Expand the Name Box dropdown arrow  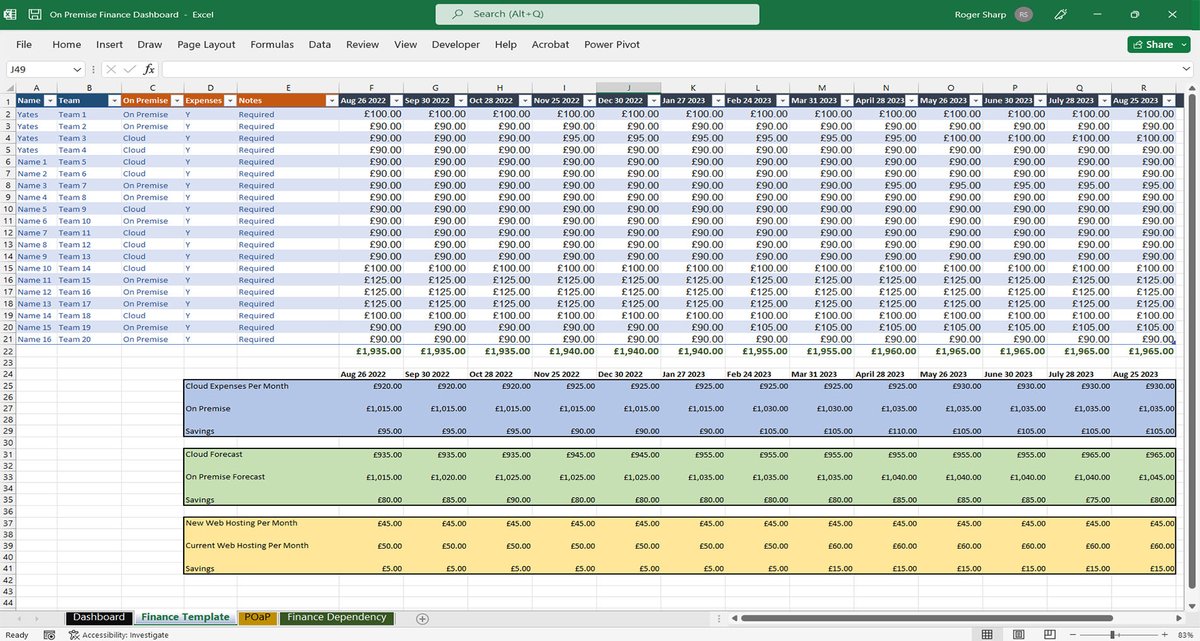tap(78, 69)
